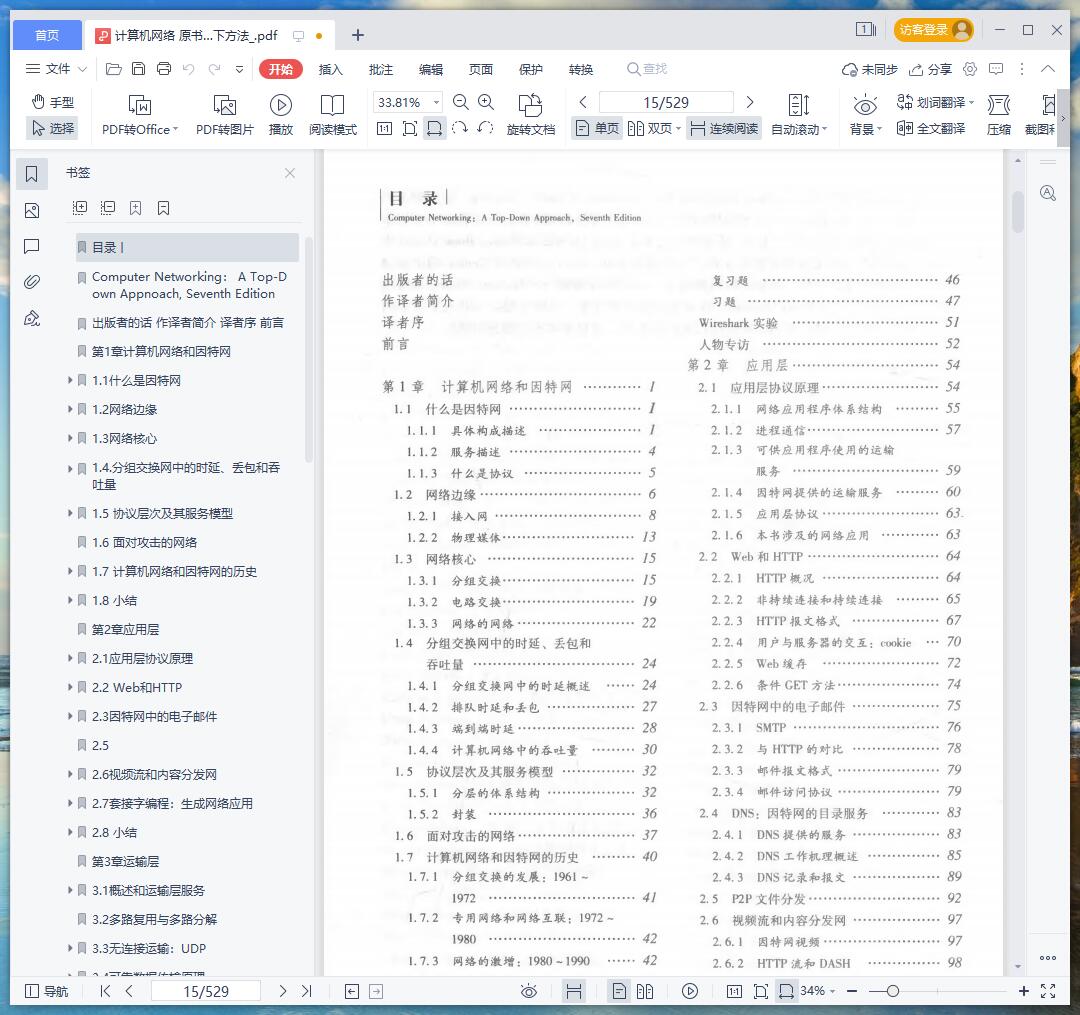Open the annotations sidebar panel

(x=32, y=246)
